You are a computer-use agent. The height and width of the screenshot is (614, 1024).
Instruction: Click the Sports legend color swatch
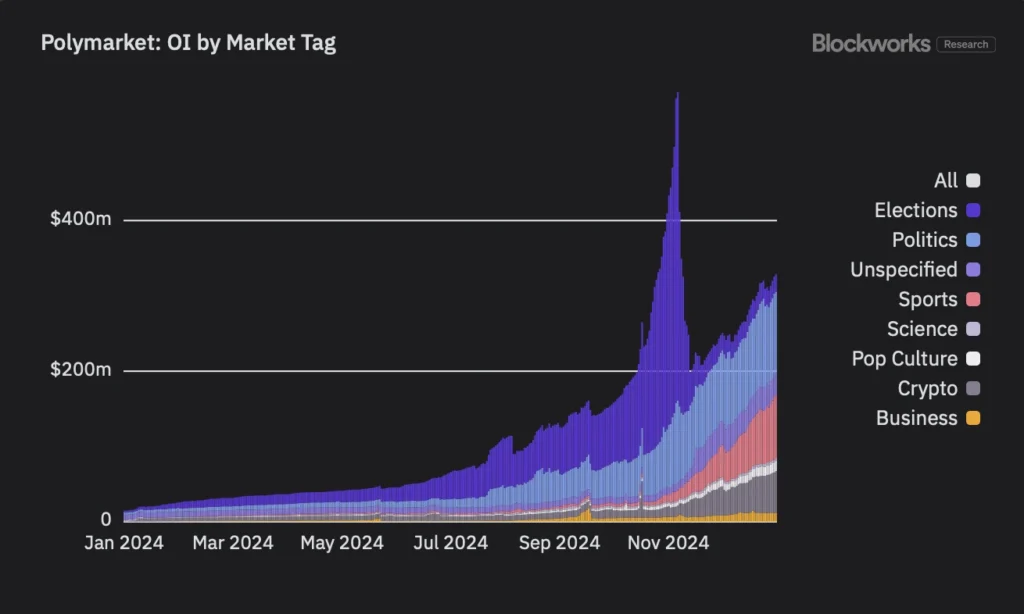(x=973, y=299)
